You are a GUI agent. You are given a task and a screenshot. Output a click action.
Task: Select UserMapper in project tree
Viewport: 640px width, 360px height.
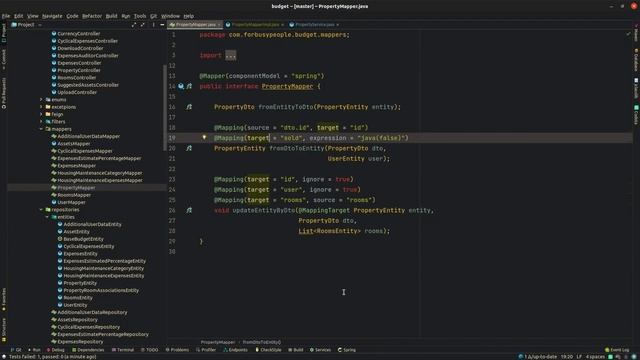tap(71, 202)
